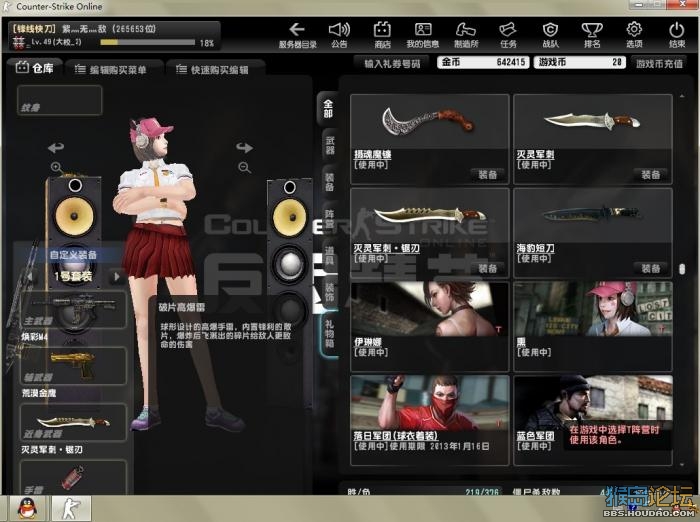Select the 道具 items side tab
The width and height of the screenshot is (700, 522).
[329, 257]
